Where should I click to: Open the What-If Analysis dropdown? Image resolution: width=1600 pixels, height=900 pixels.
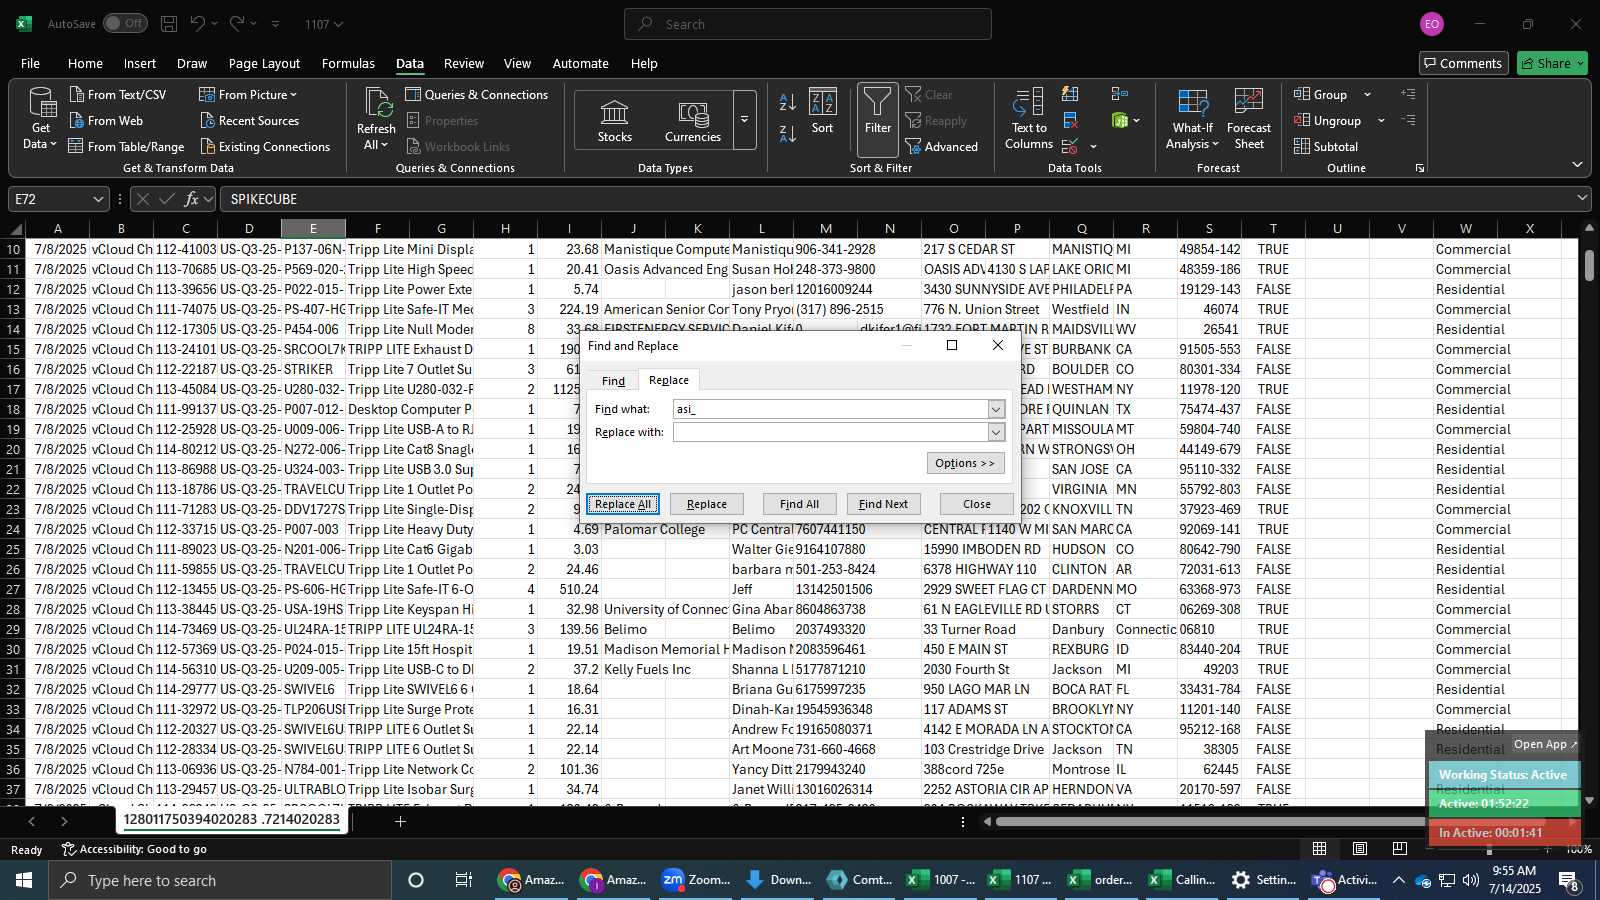coord(1192,119)
